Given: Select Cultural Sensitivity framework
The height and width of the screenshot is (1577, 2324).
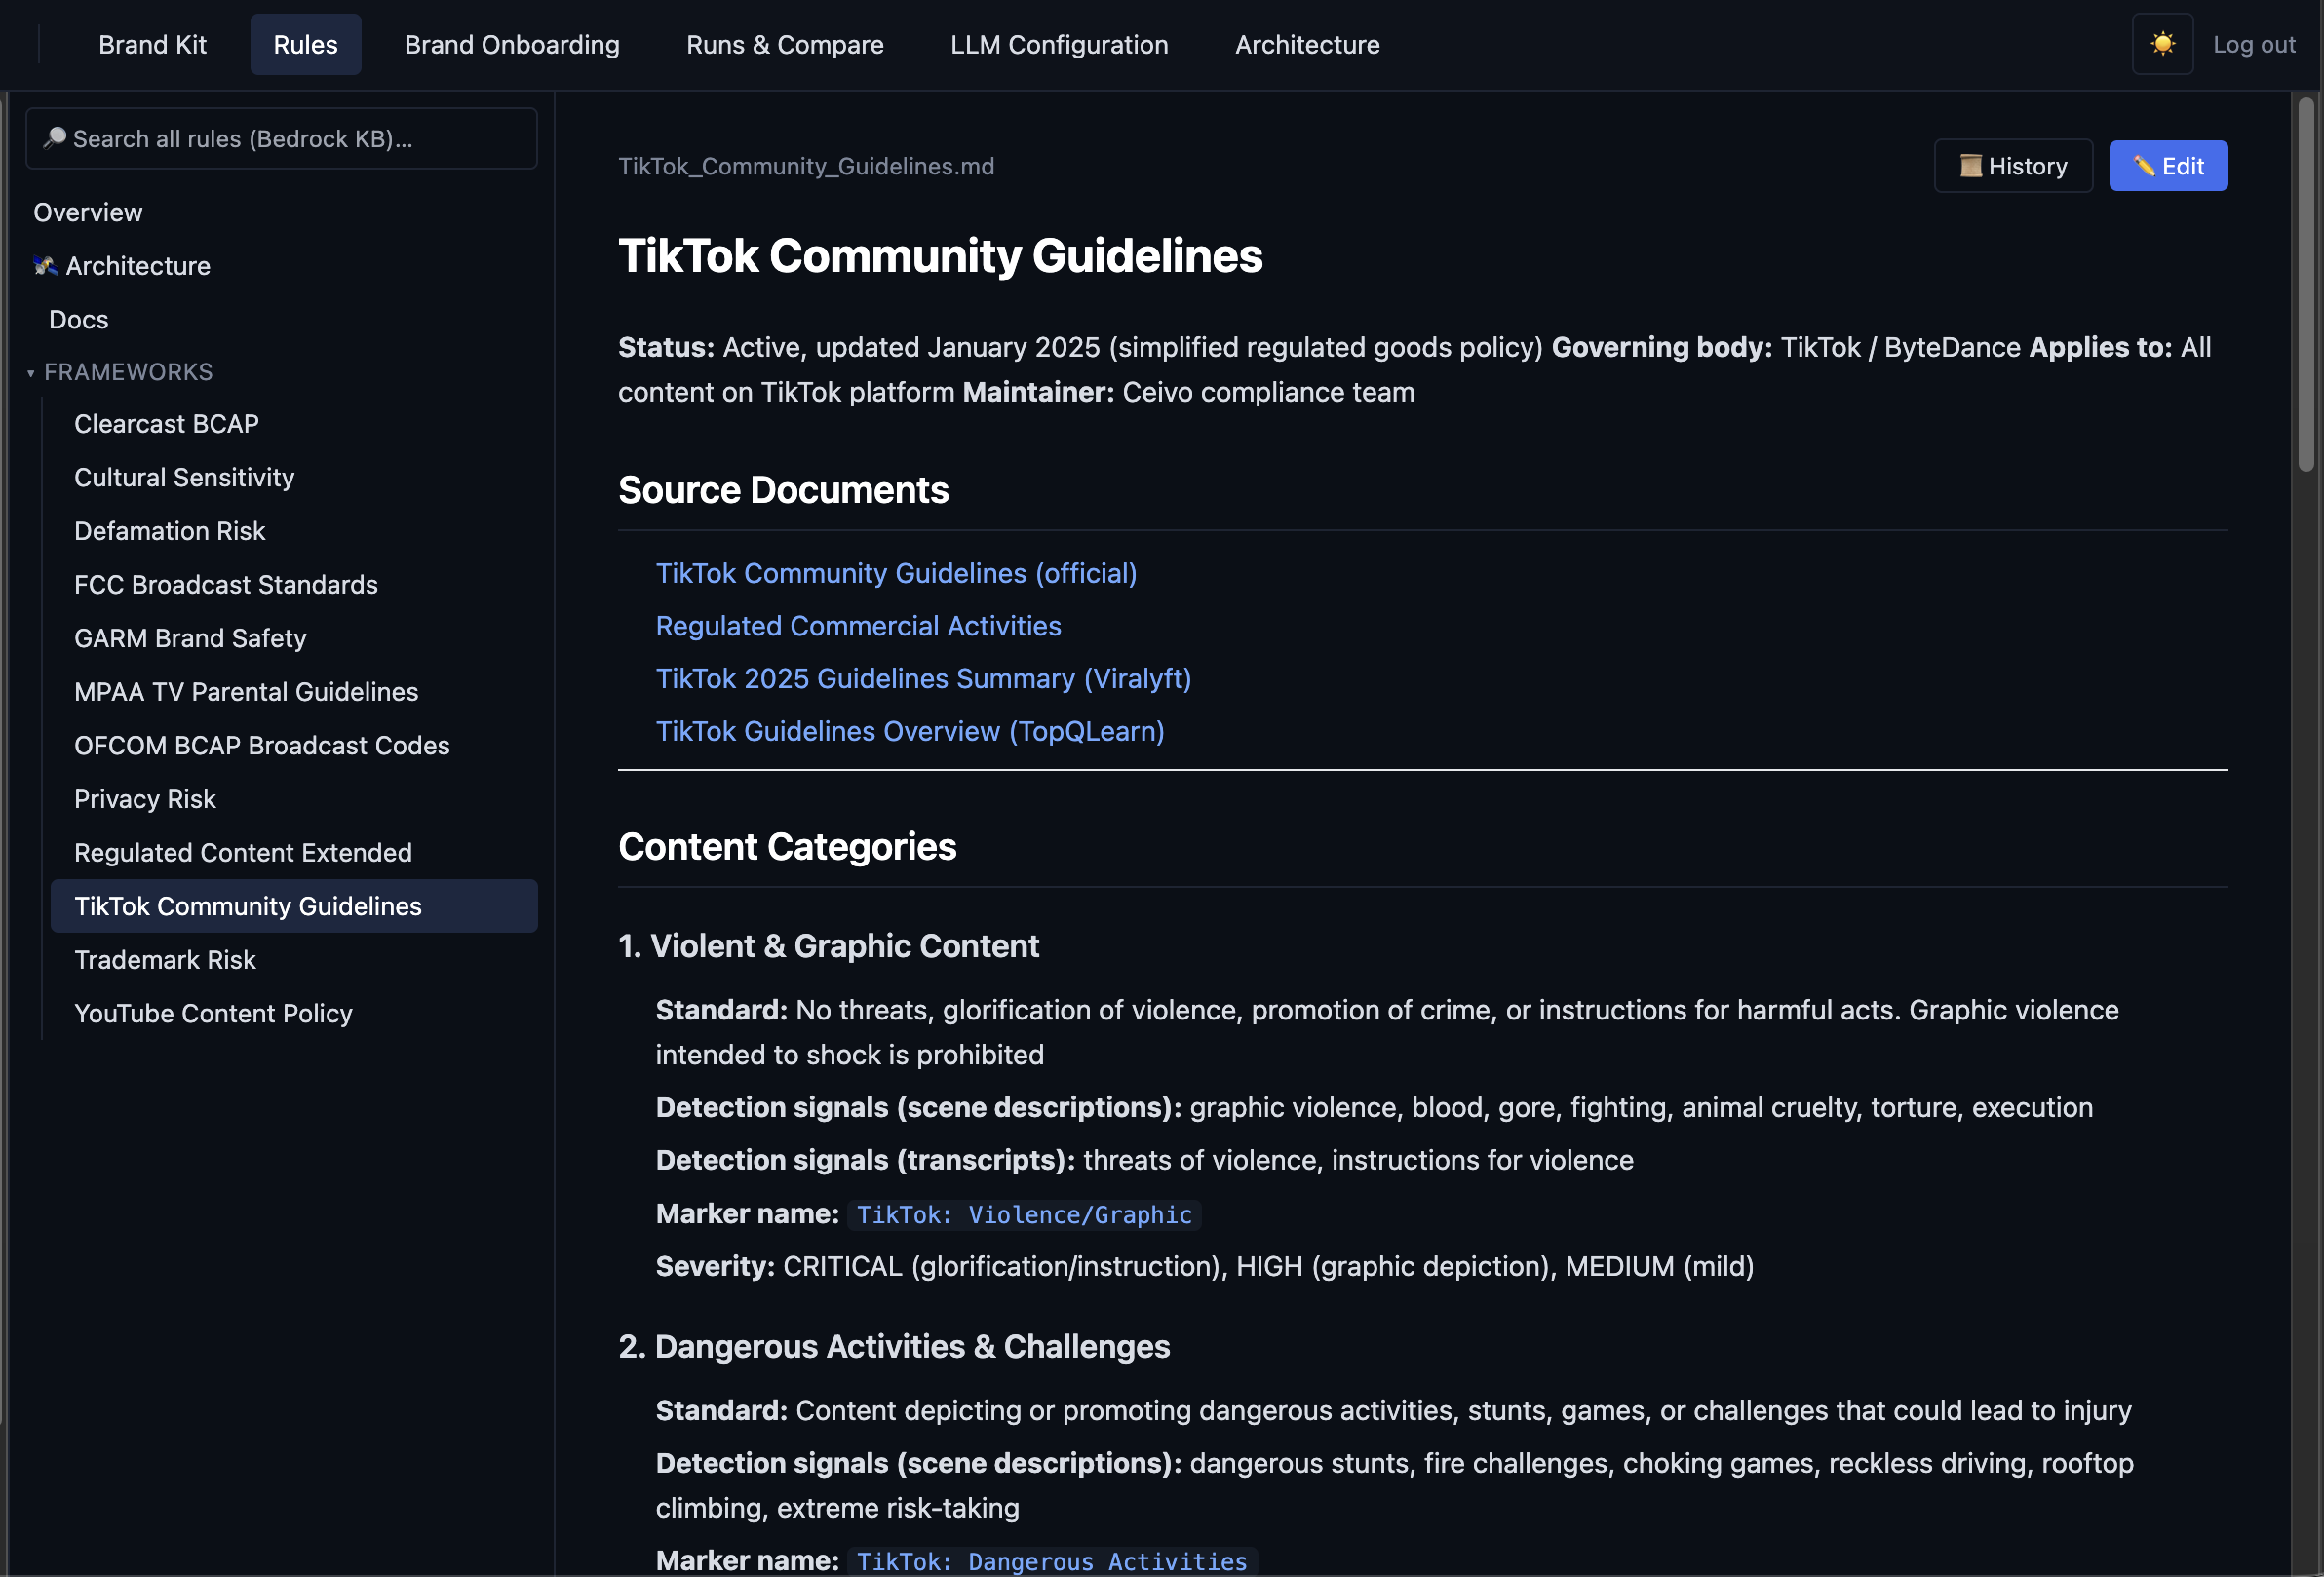Looking at the screenshot, I should [294, 477].
